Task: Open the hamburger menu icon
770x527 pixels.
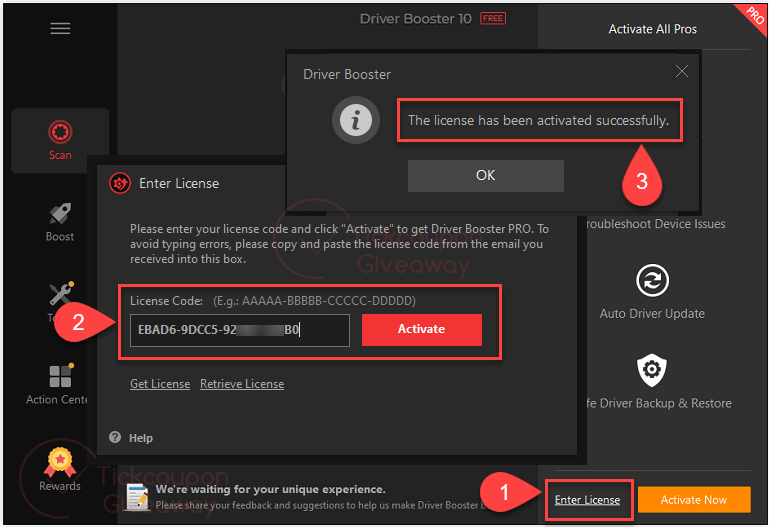Action: coord(60,29)
